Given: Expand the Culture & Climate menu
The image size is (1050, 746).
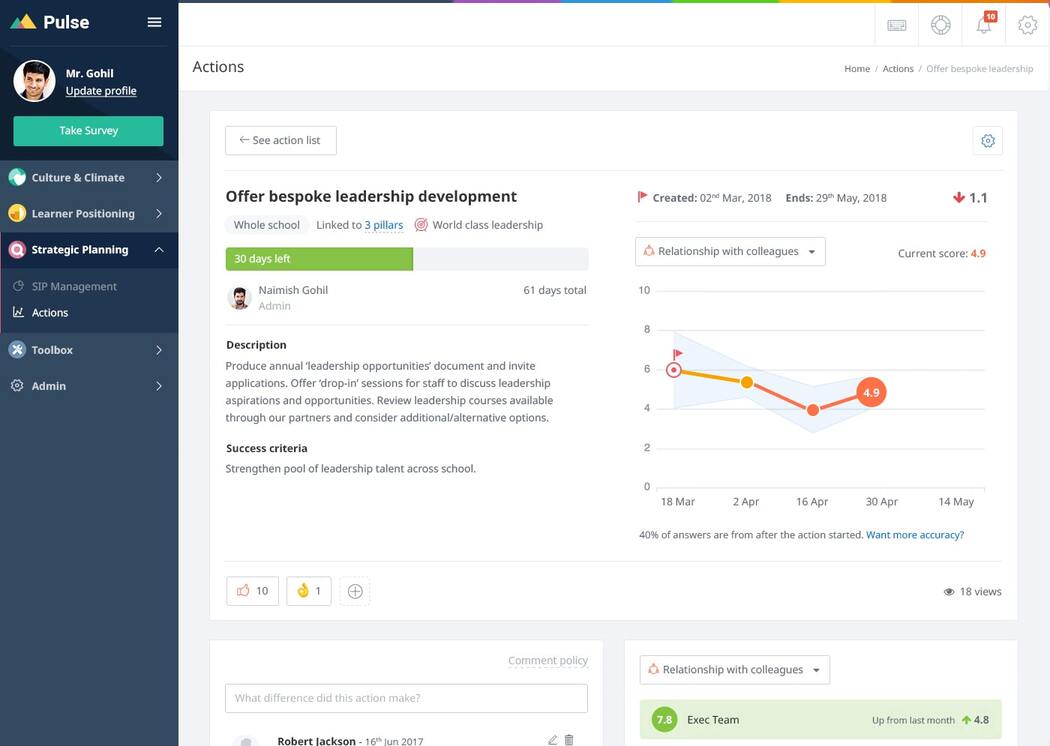Looking at the screenshot, I should [x=89, y=178].
